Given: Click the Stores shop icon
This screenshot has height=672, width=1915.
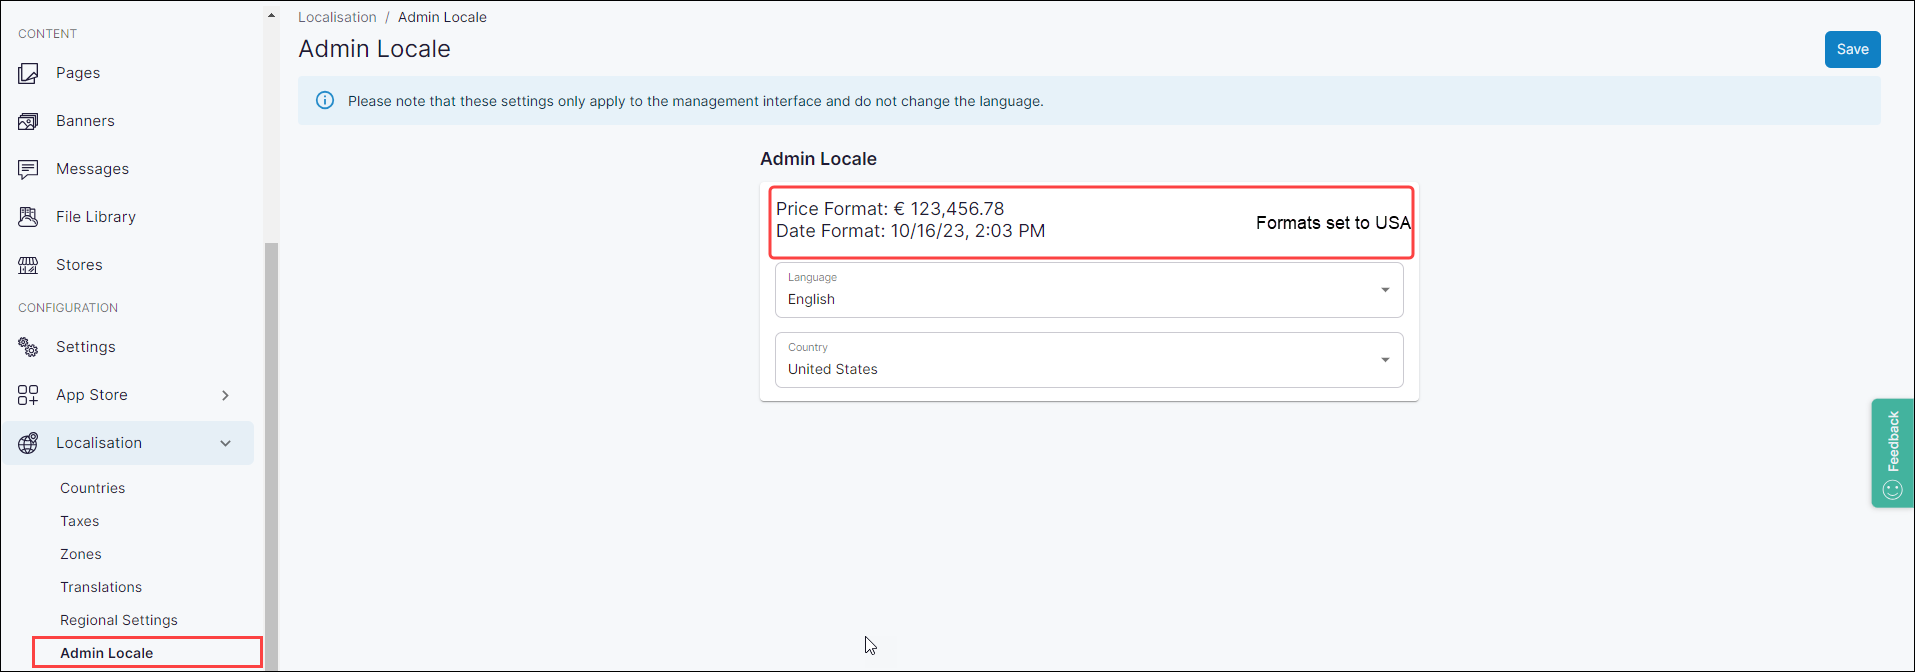Looking at the screenshot, I should pos(28,265).
